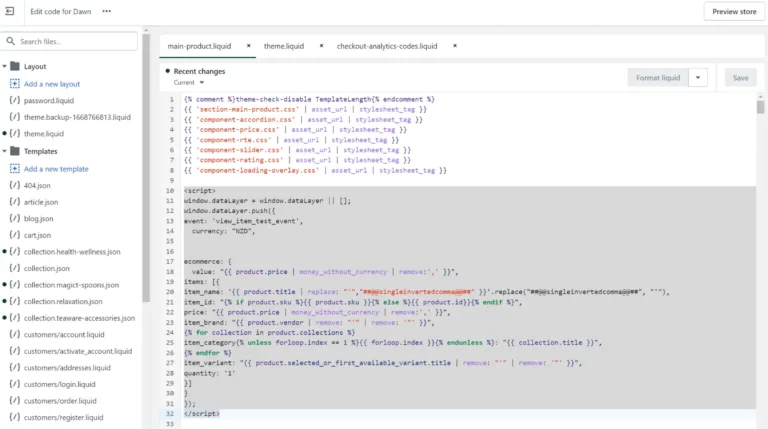
Task: Click the Add a new template plus icon
Action: click(x=15, y=168)
